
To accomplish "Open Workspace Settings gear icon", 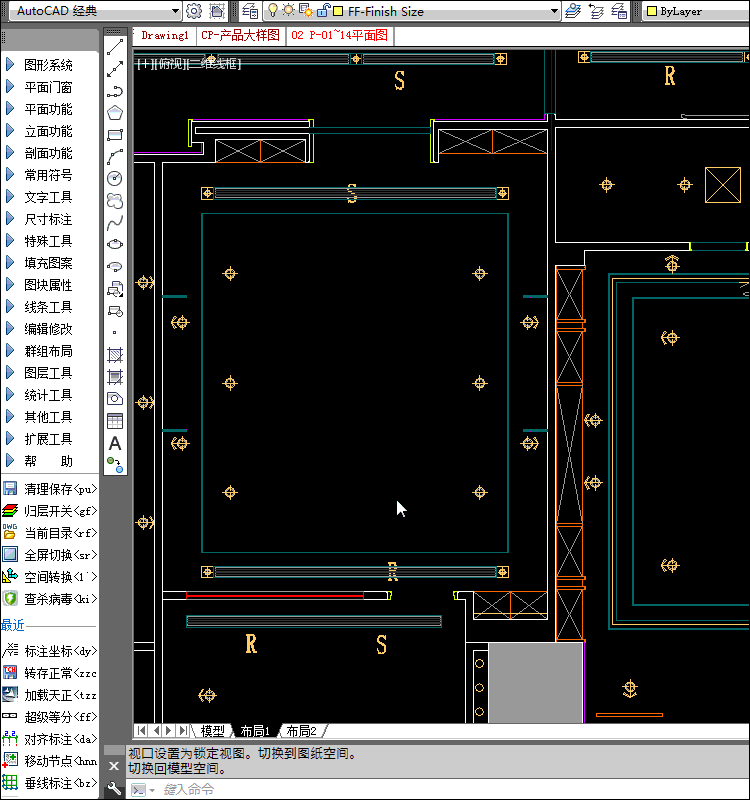I will point(193,11).
